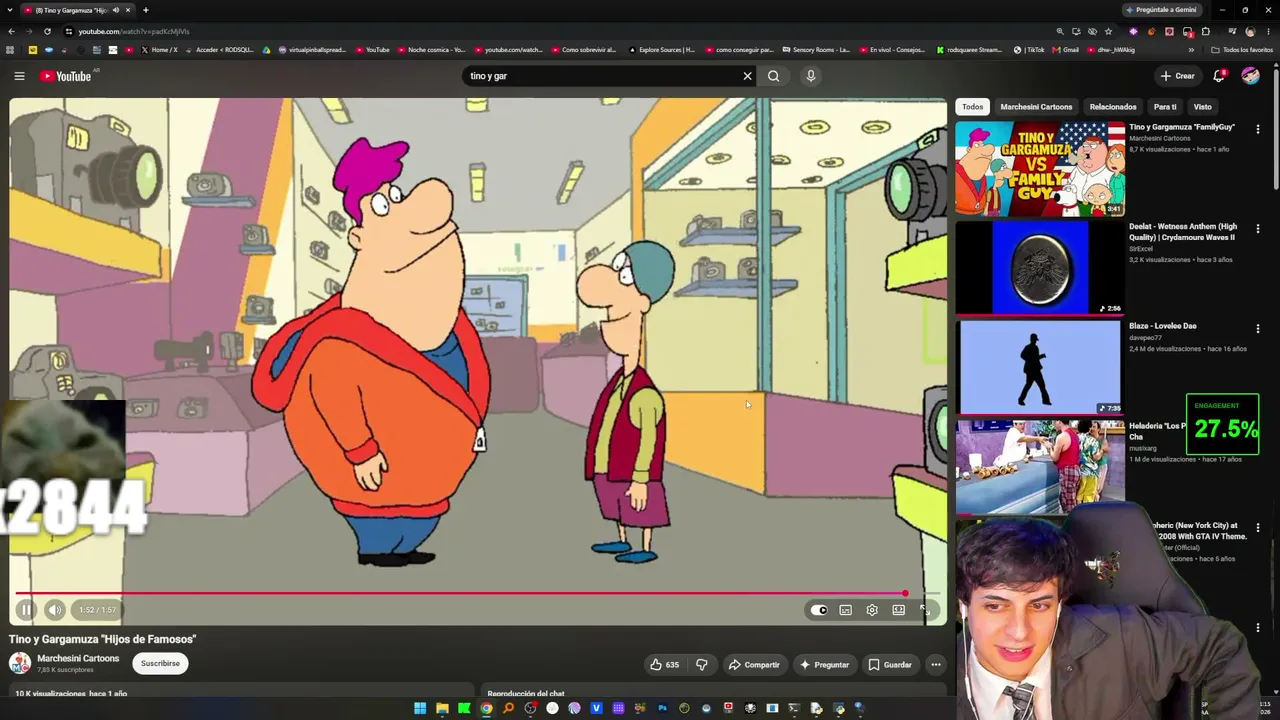Viewport: 1280px width, 720px height.
Task: Open the Tino y Gargamuza vs Family Guy thumbnail
Action: 1040,169
